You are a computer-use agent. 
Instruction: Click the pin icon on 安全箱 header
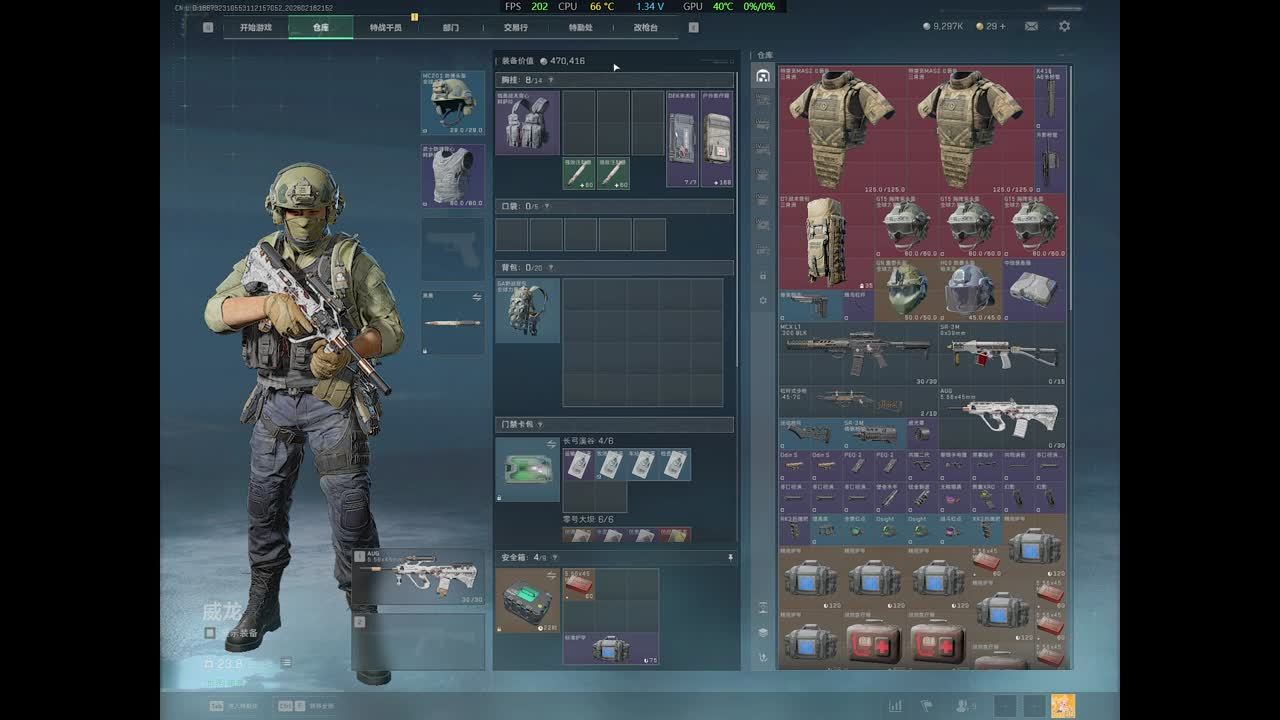click(x=730, y=557)
